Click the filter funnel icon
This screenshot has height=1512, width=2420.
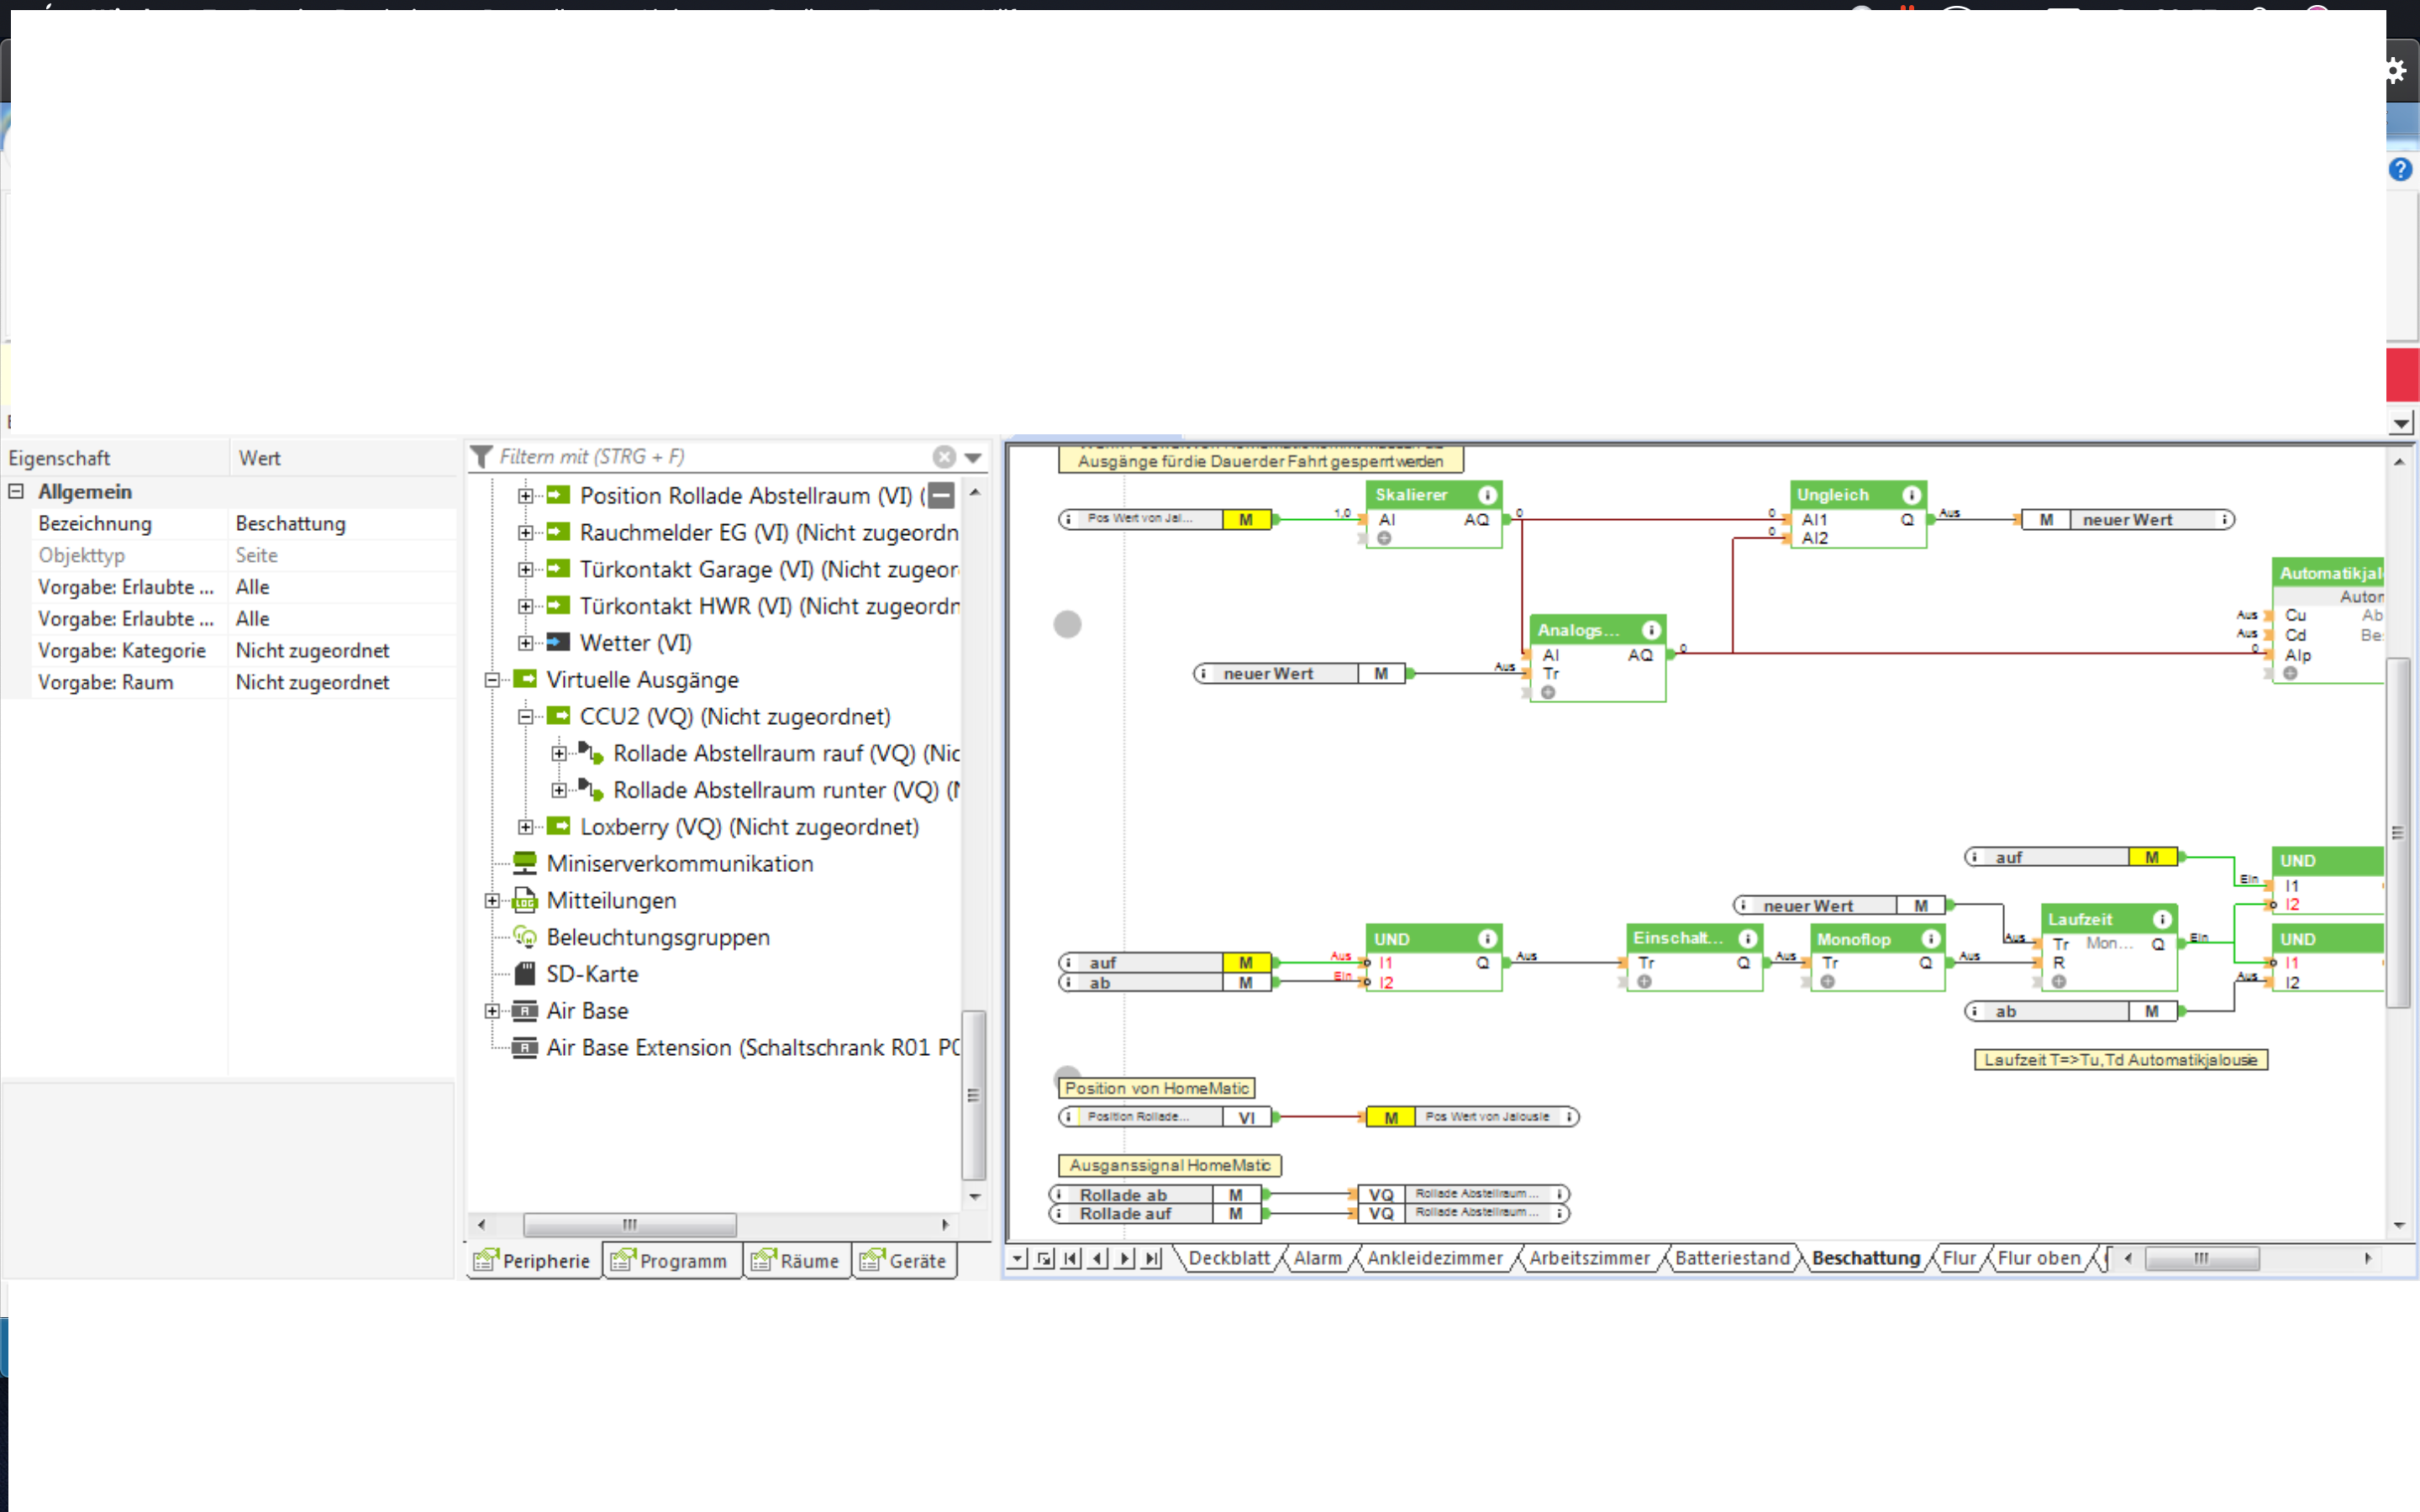(481, 457)
